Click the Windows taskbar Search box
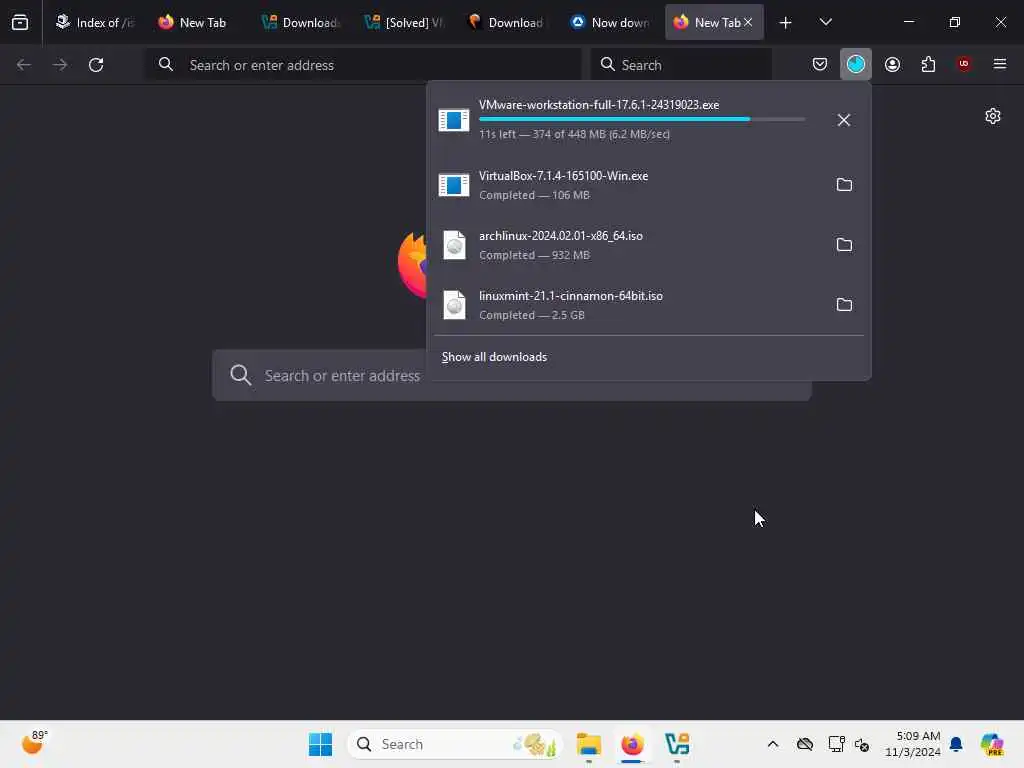This screenshot has width=1024, height=768. pos(455,744)
